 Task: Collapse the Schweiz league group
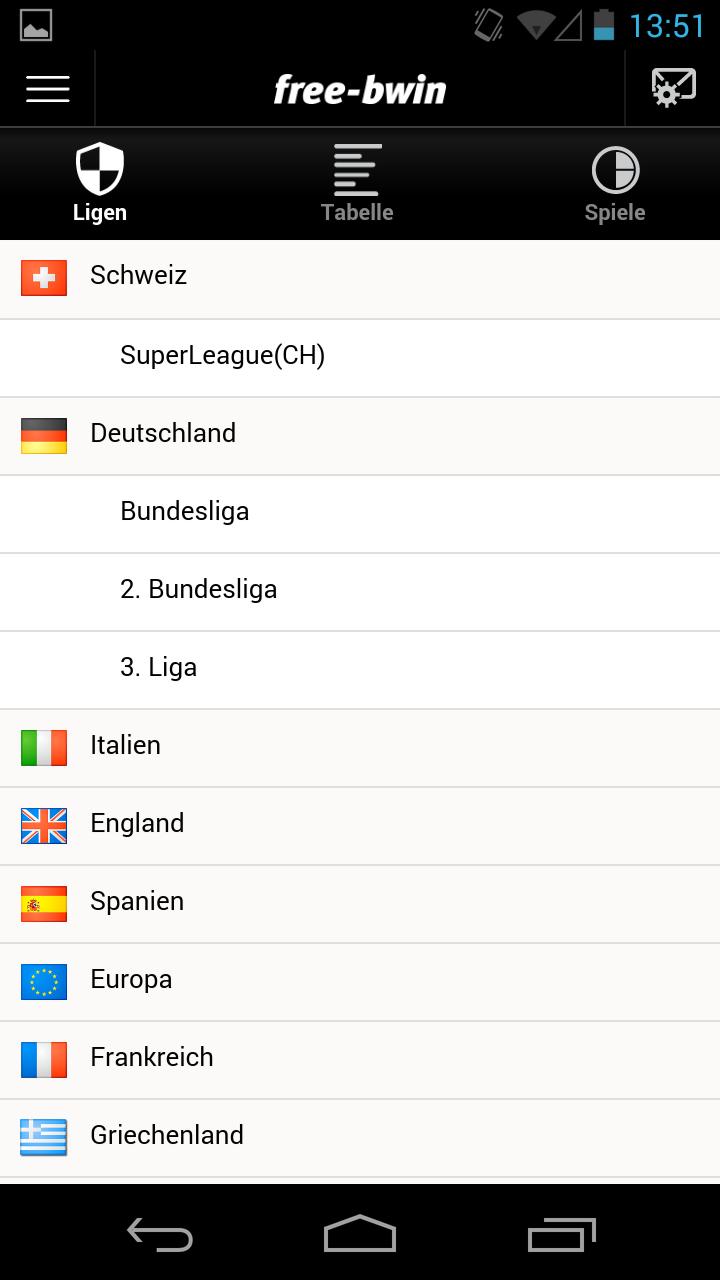pos(360,278)
